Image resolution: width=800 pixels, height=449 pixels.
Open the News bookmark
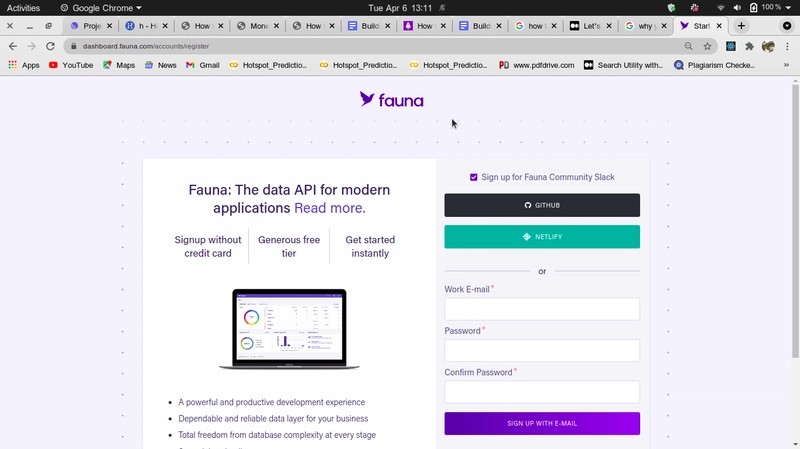click(x=160, y=65)
